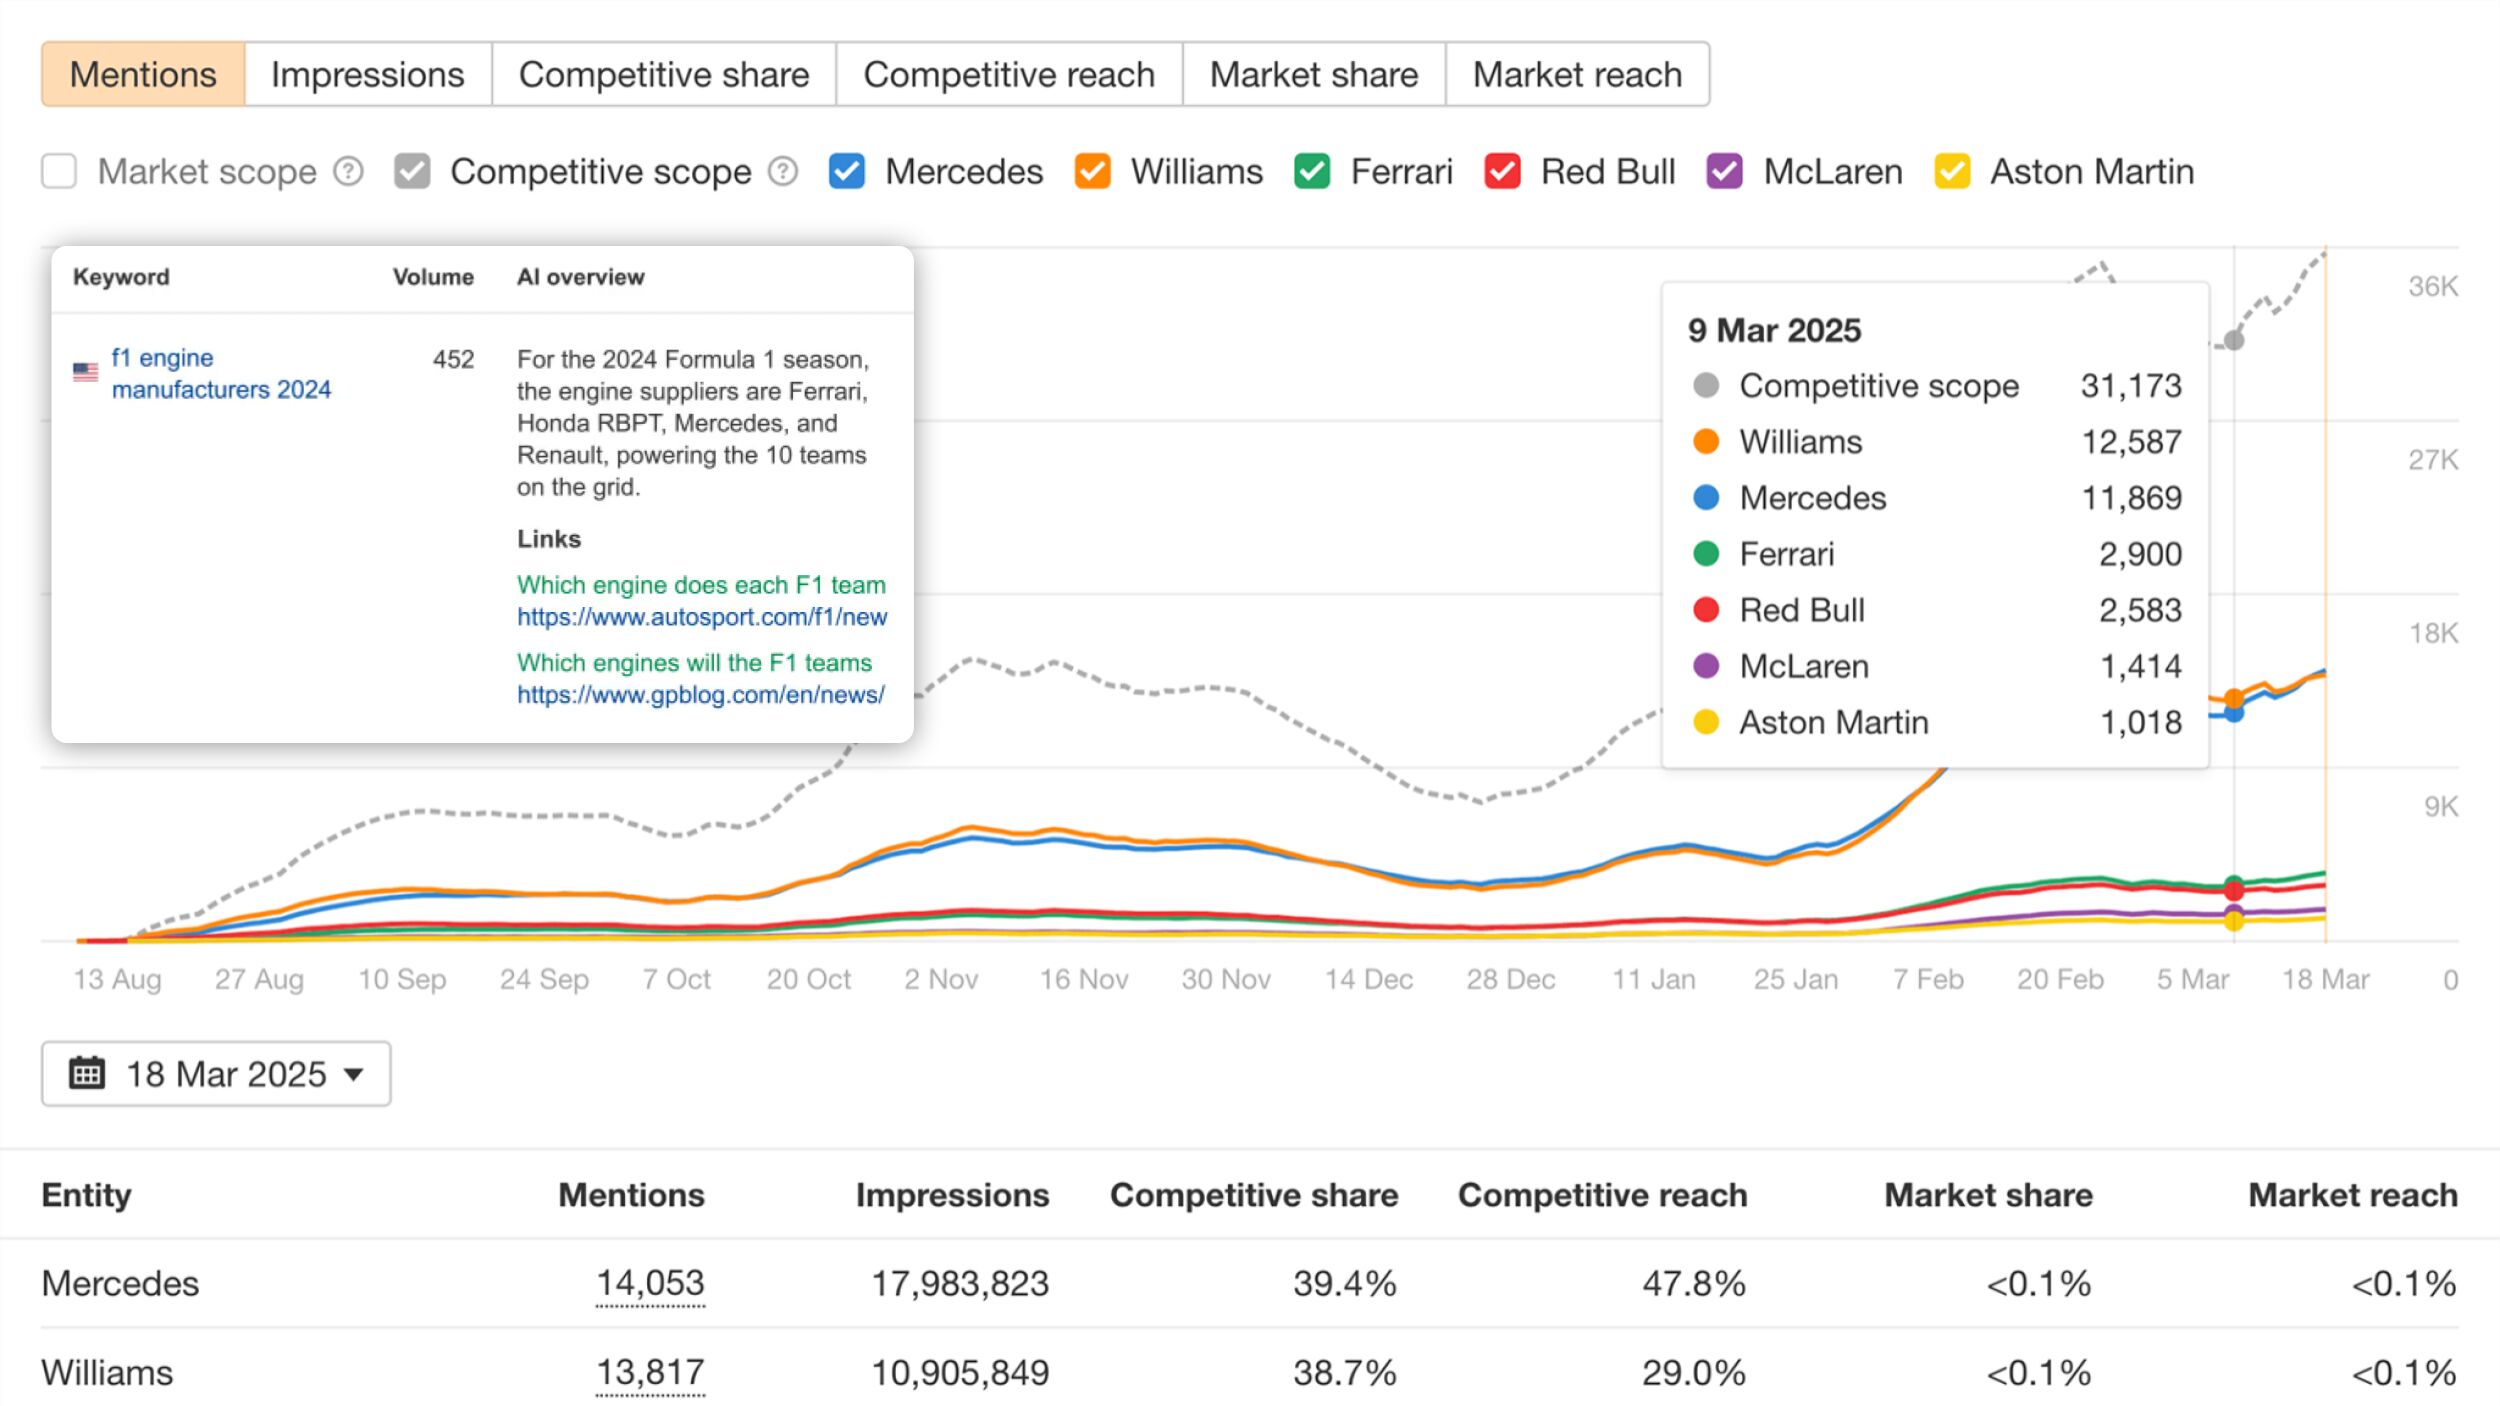Enable the Market scope checkbox

(59, 171)
